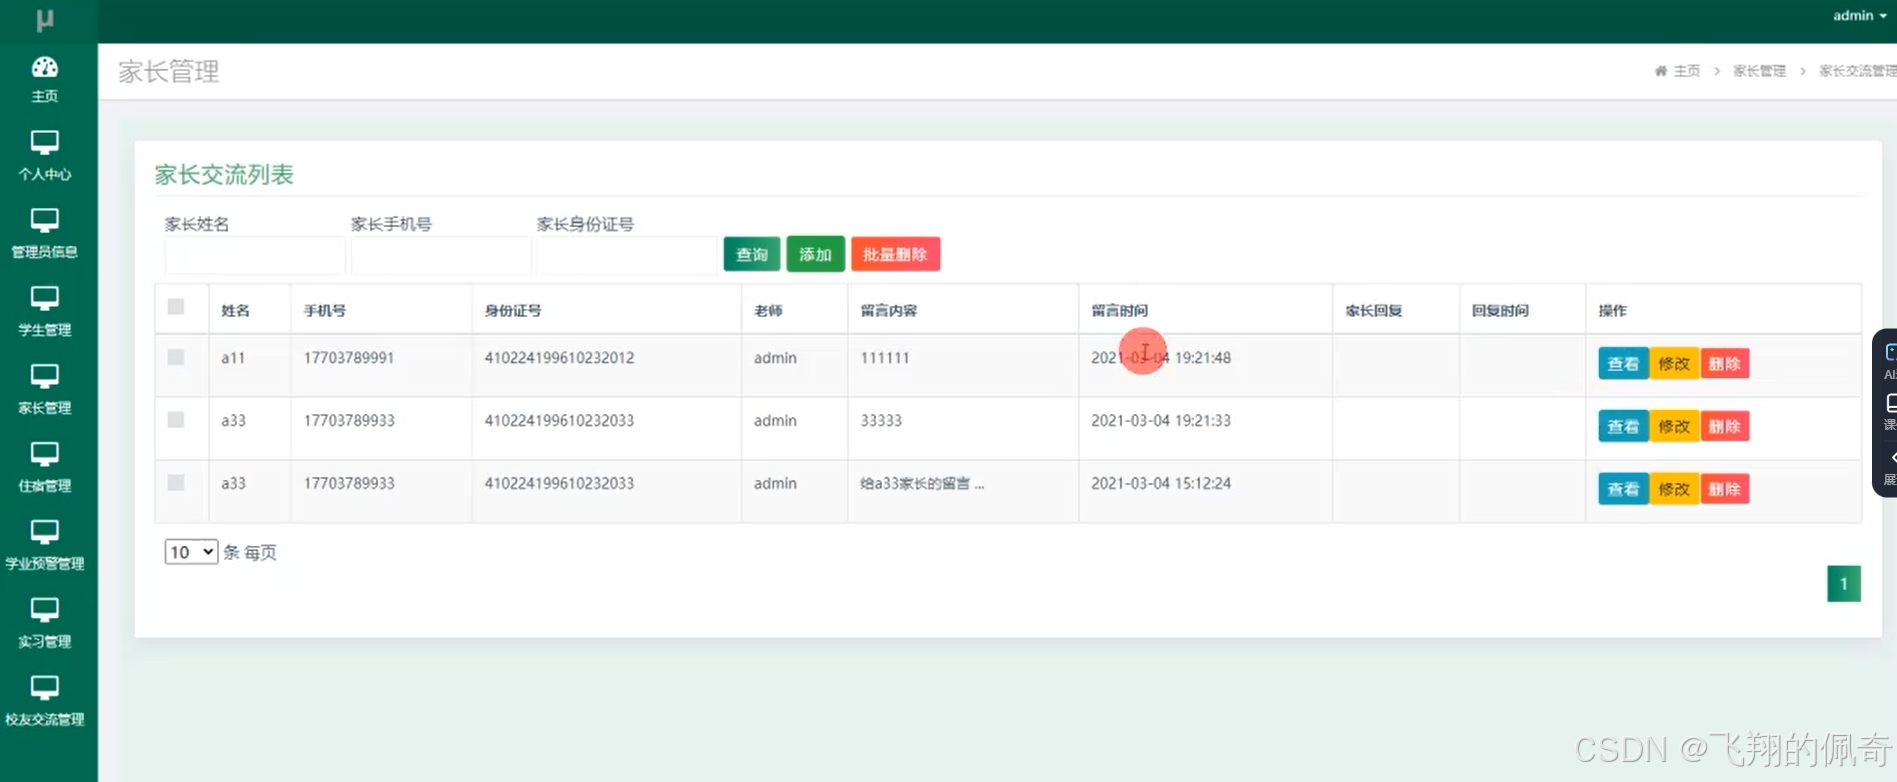
Task: Open 学业预警管理 in the sidebar
Action: point(45,545)
